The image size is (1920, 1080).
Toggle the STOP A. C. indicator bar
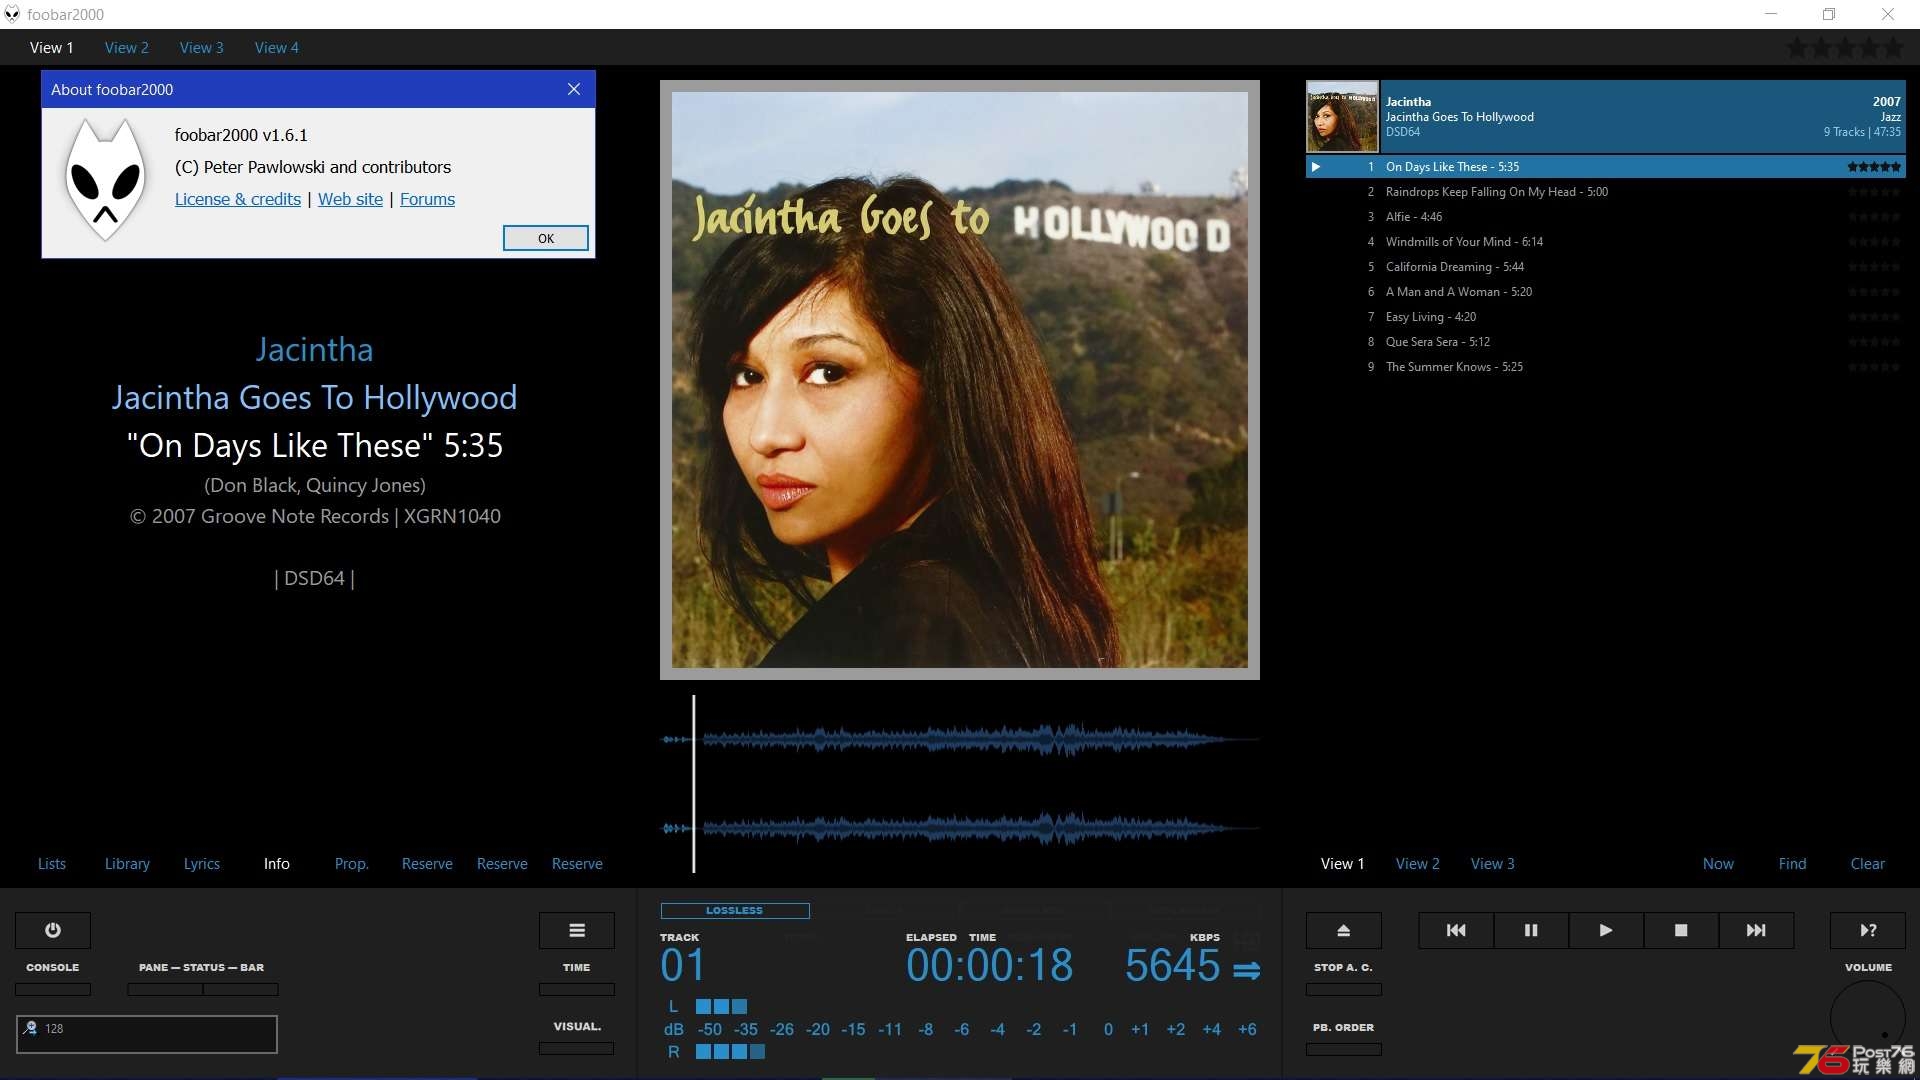1344,989
